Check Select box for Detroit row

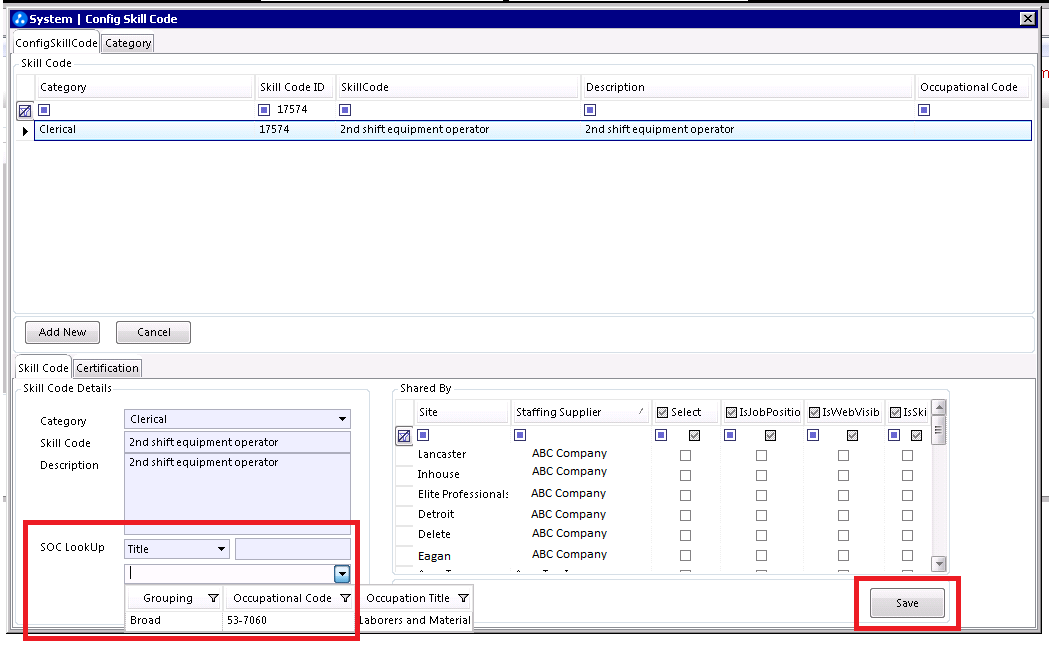685,516
